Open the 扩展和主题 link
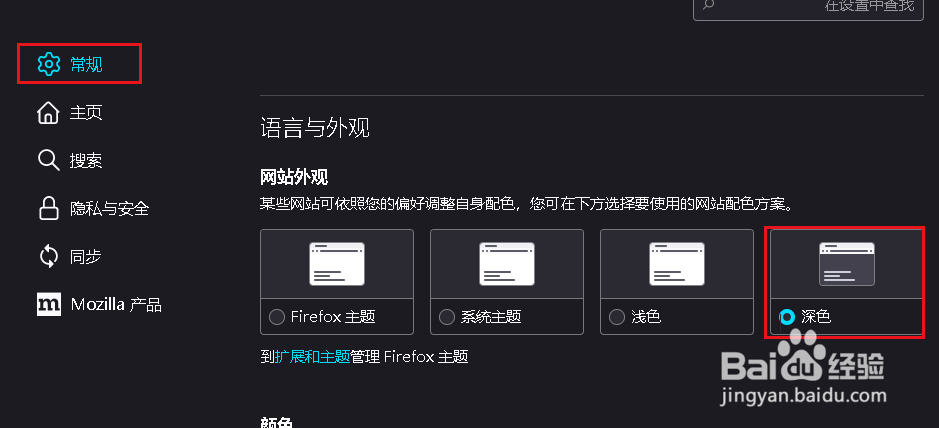 click(312, 357)
